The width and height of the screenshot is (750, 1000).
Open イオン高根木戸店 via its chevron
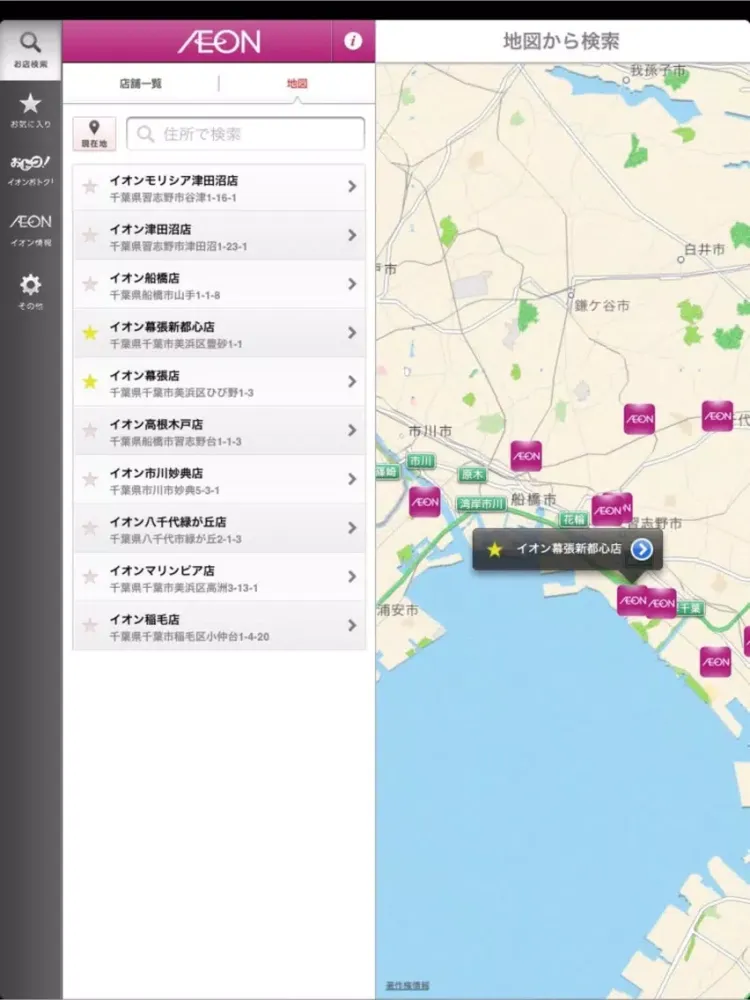pos(352,430)
